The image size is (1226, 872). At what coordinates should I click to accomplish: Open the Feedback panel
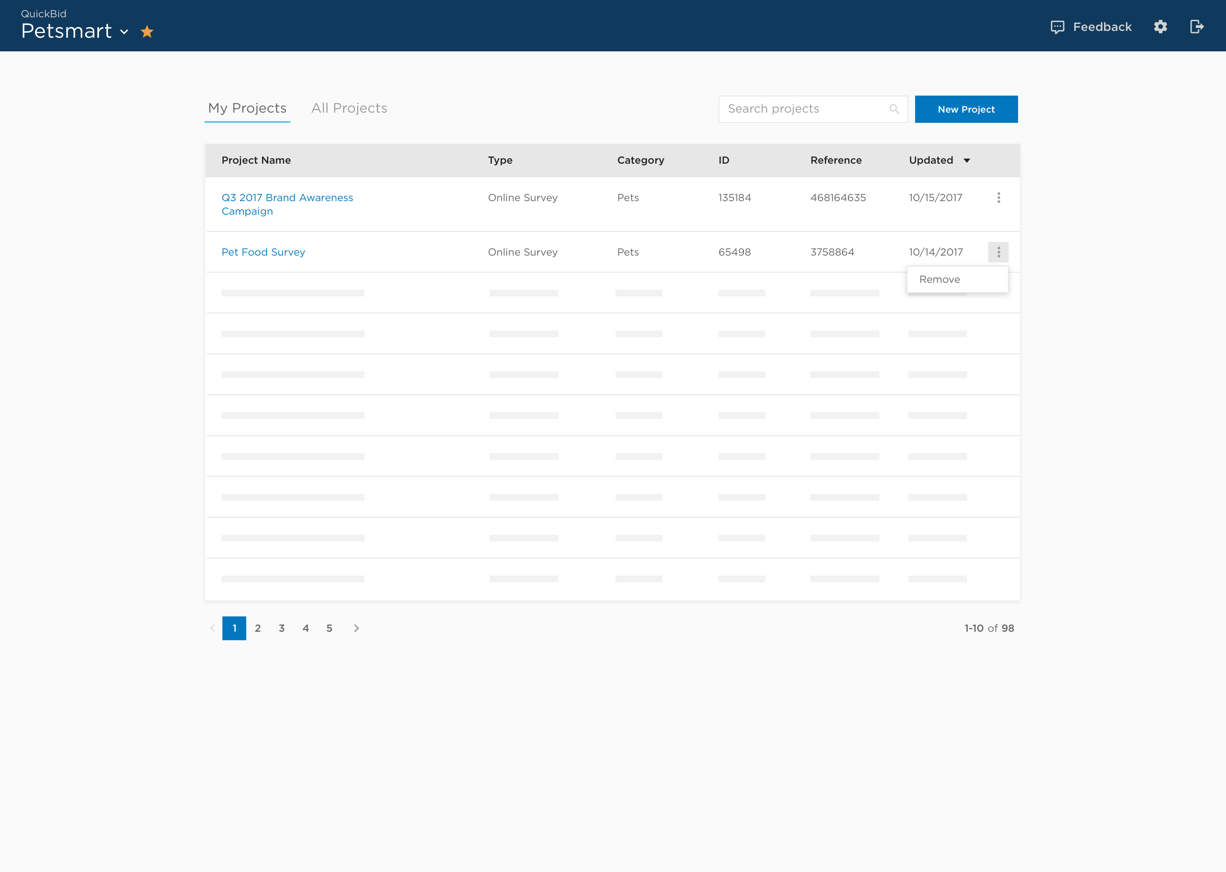pyautogui.click(x=1090, y=27)
